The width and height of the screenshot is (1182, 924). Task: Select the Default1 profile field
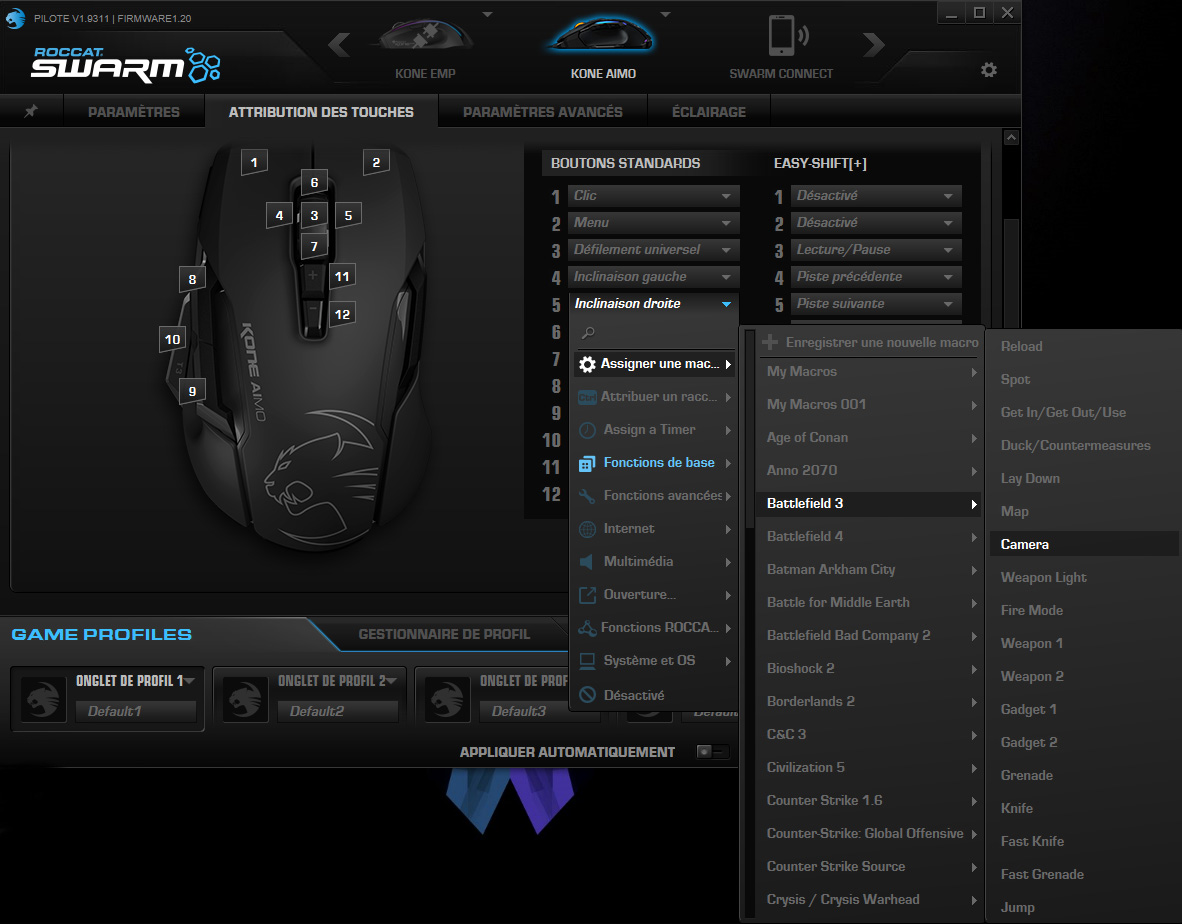136,711
